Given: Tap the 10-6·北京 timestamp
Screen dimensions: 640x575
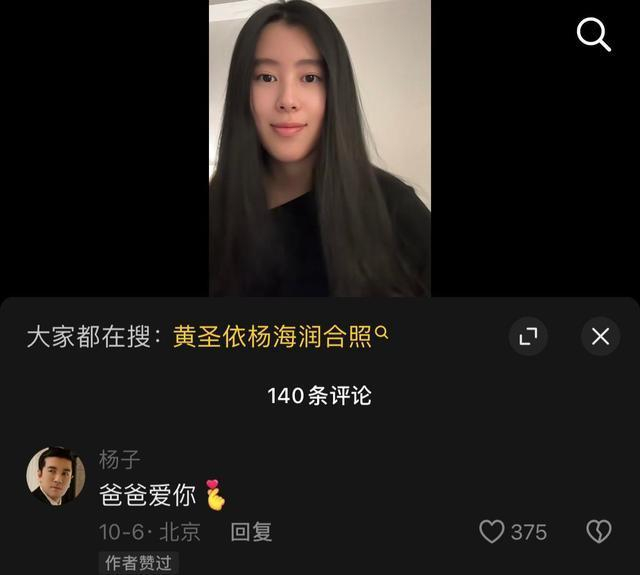Looking at the screenshot, I should click(x=149, y=532).
